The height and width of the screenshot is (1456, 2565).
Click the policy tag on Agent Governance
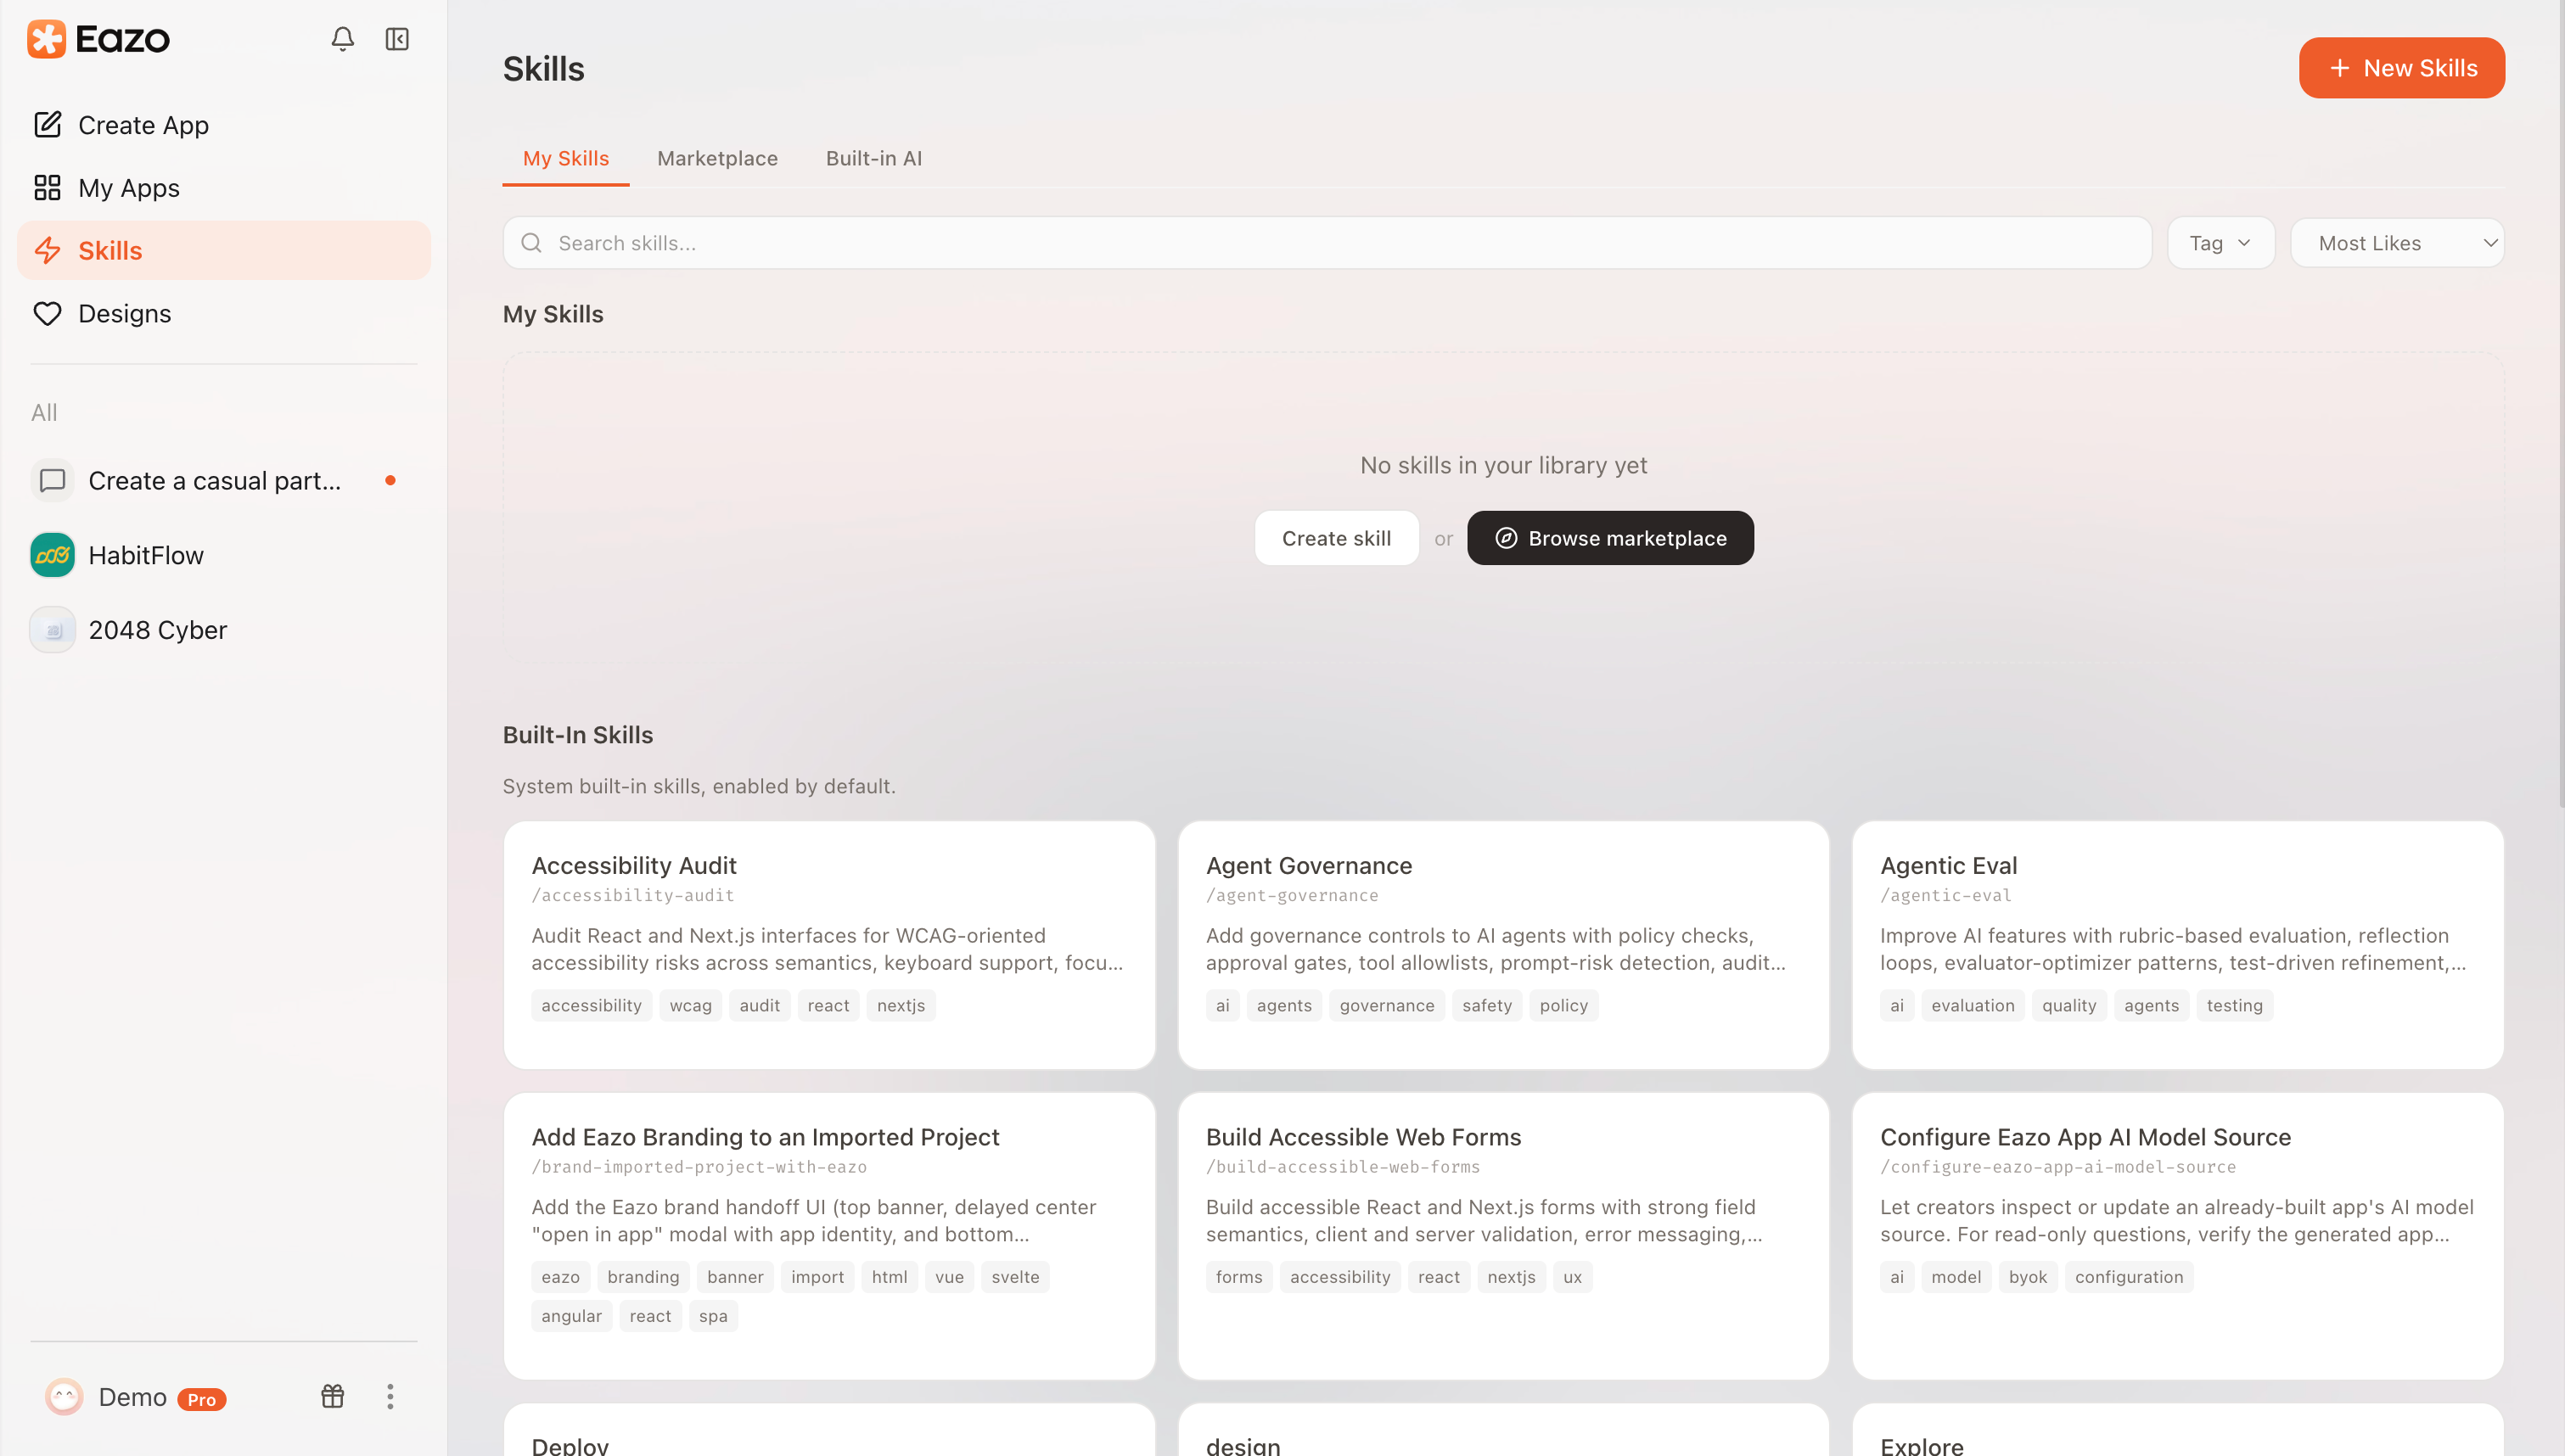point(1564,1005)
